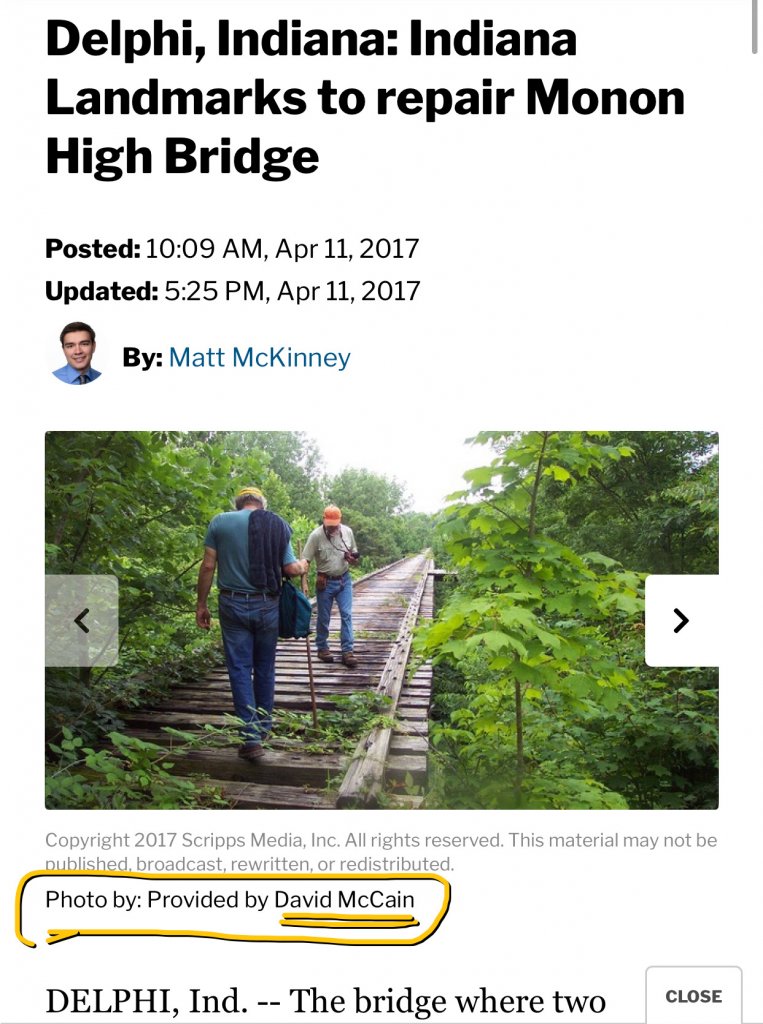Click the author's headshot avatar
The image size is (763, 1024).
point(76,353)
